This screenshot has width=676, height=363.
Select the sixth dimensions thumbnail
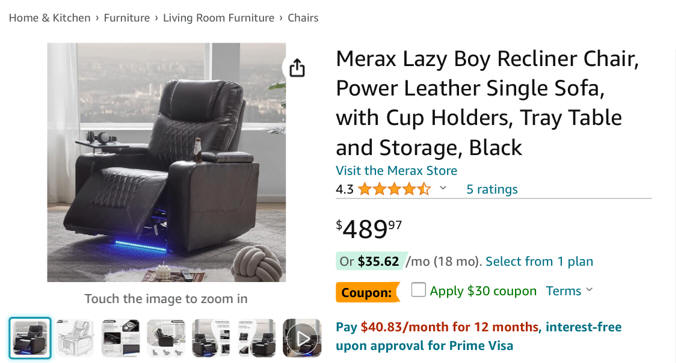click(257, 338)
